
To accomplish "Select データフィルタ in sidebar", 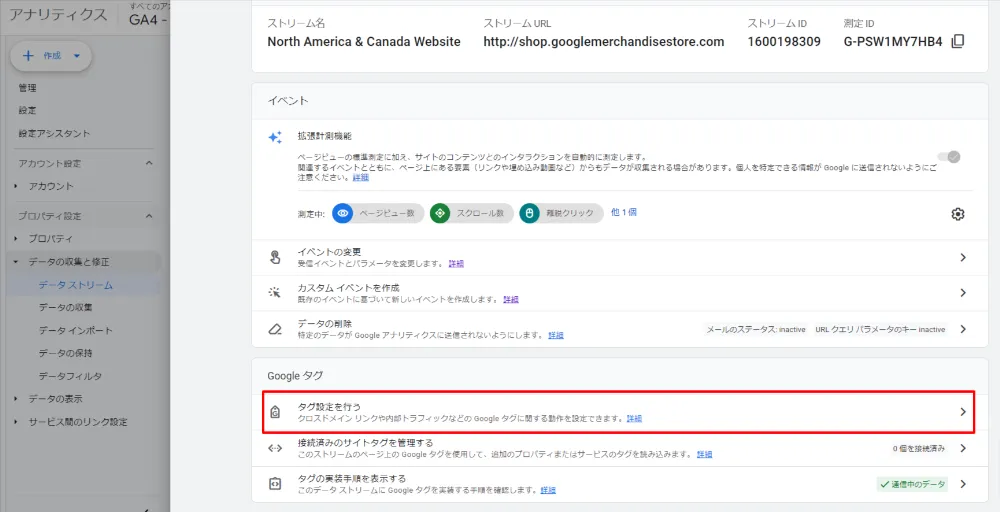I will [70, 376].
